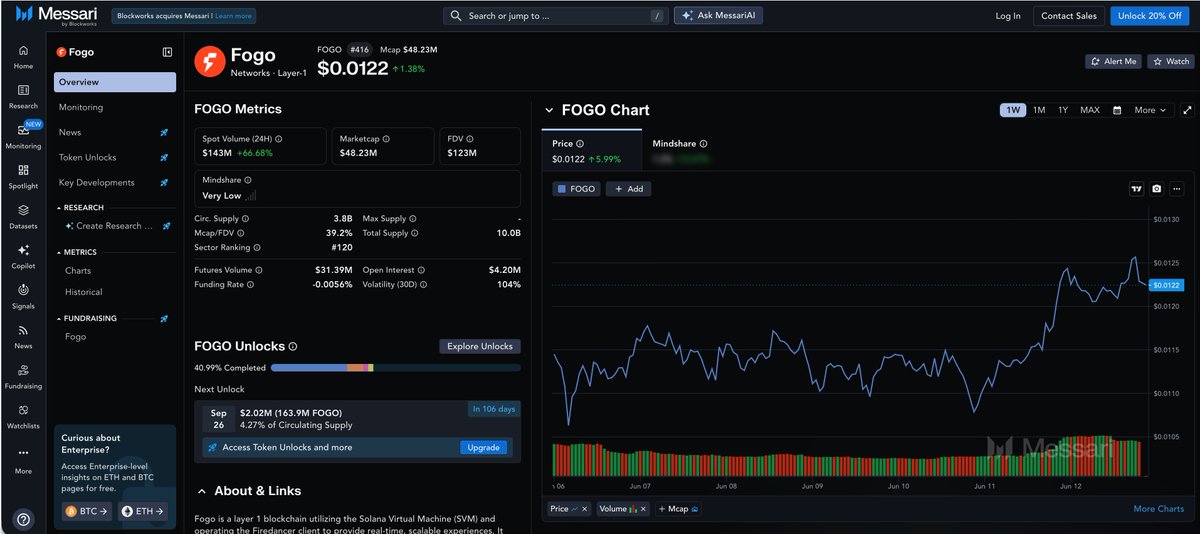Open Ask MessariAI
The height and width of the screenshot is (534, 1200).
(719, 15)
